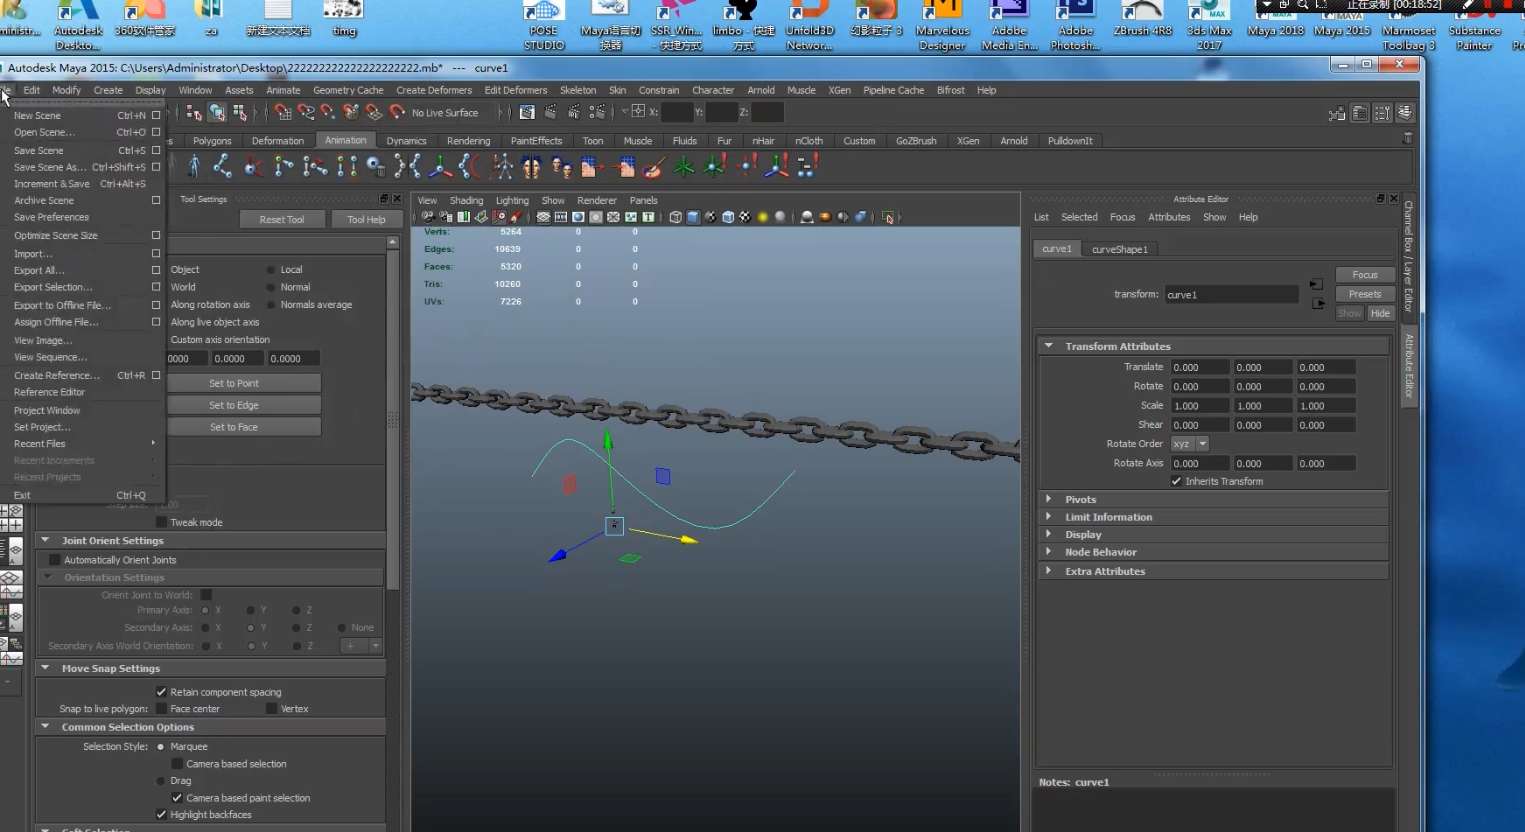Select by hierarchy mode icon in status line

pyautogui.click(x=194, y=112)
